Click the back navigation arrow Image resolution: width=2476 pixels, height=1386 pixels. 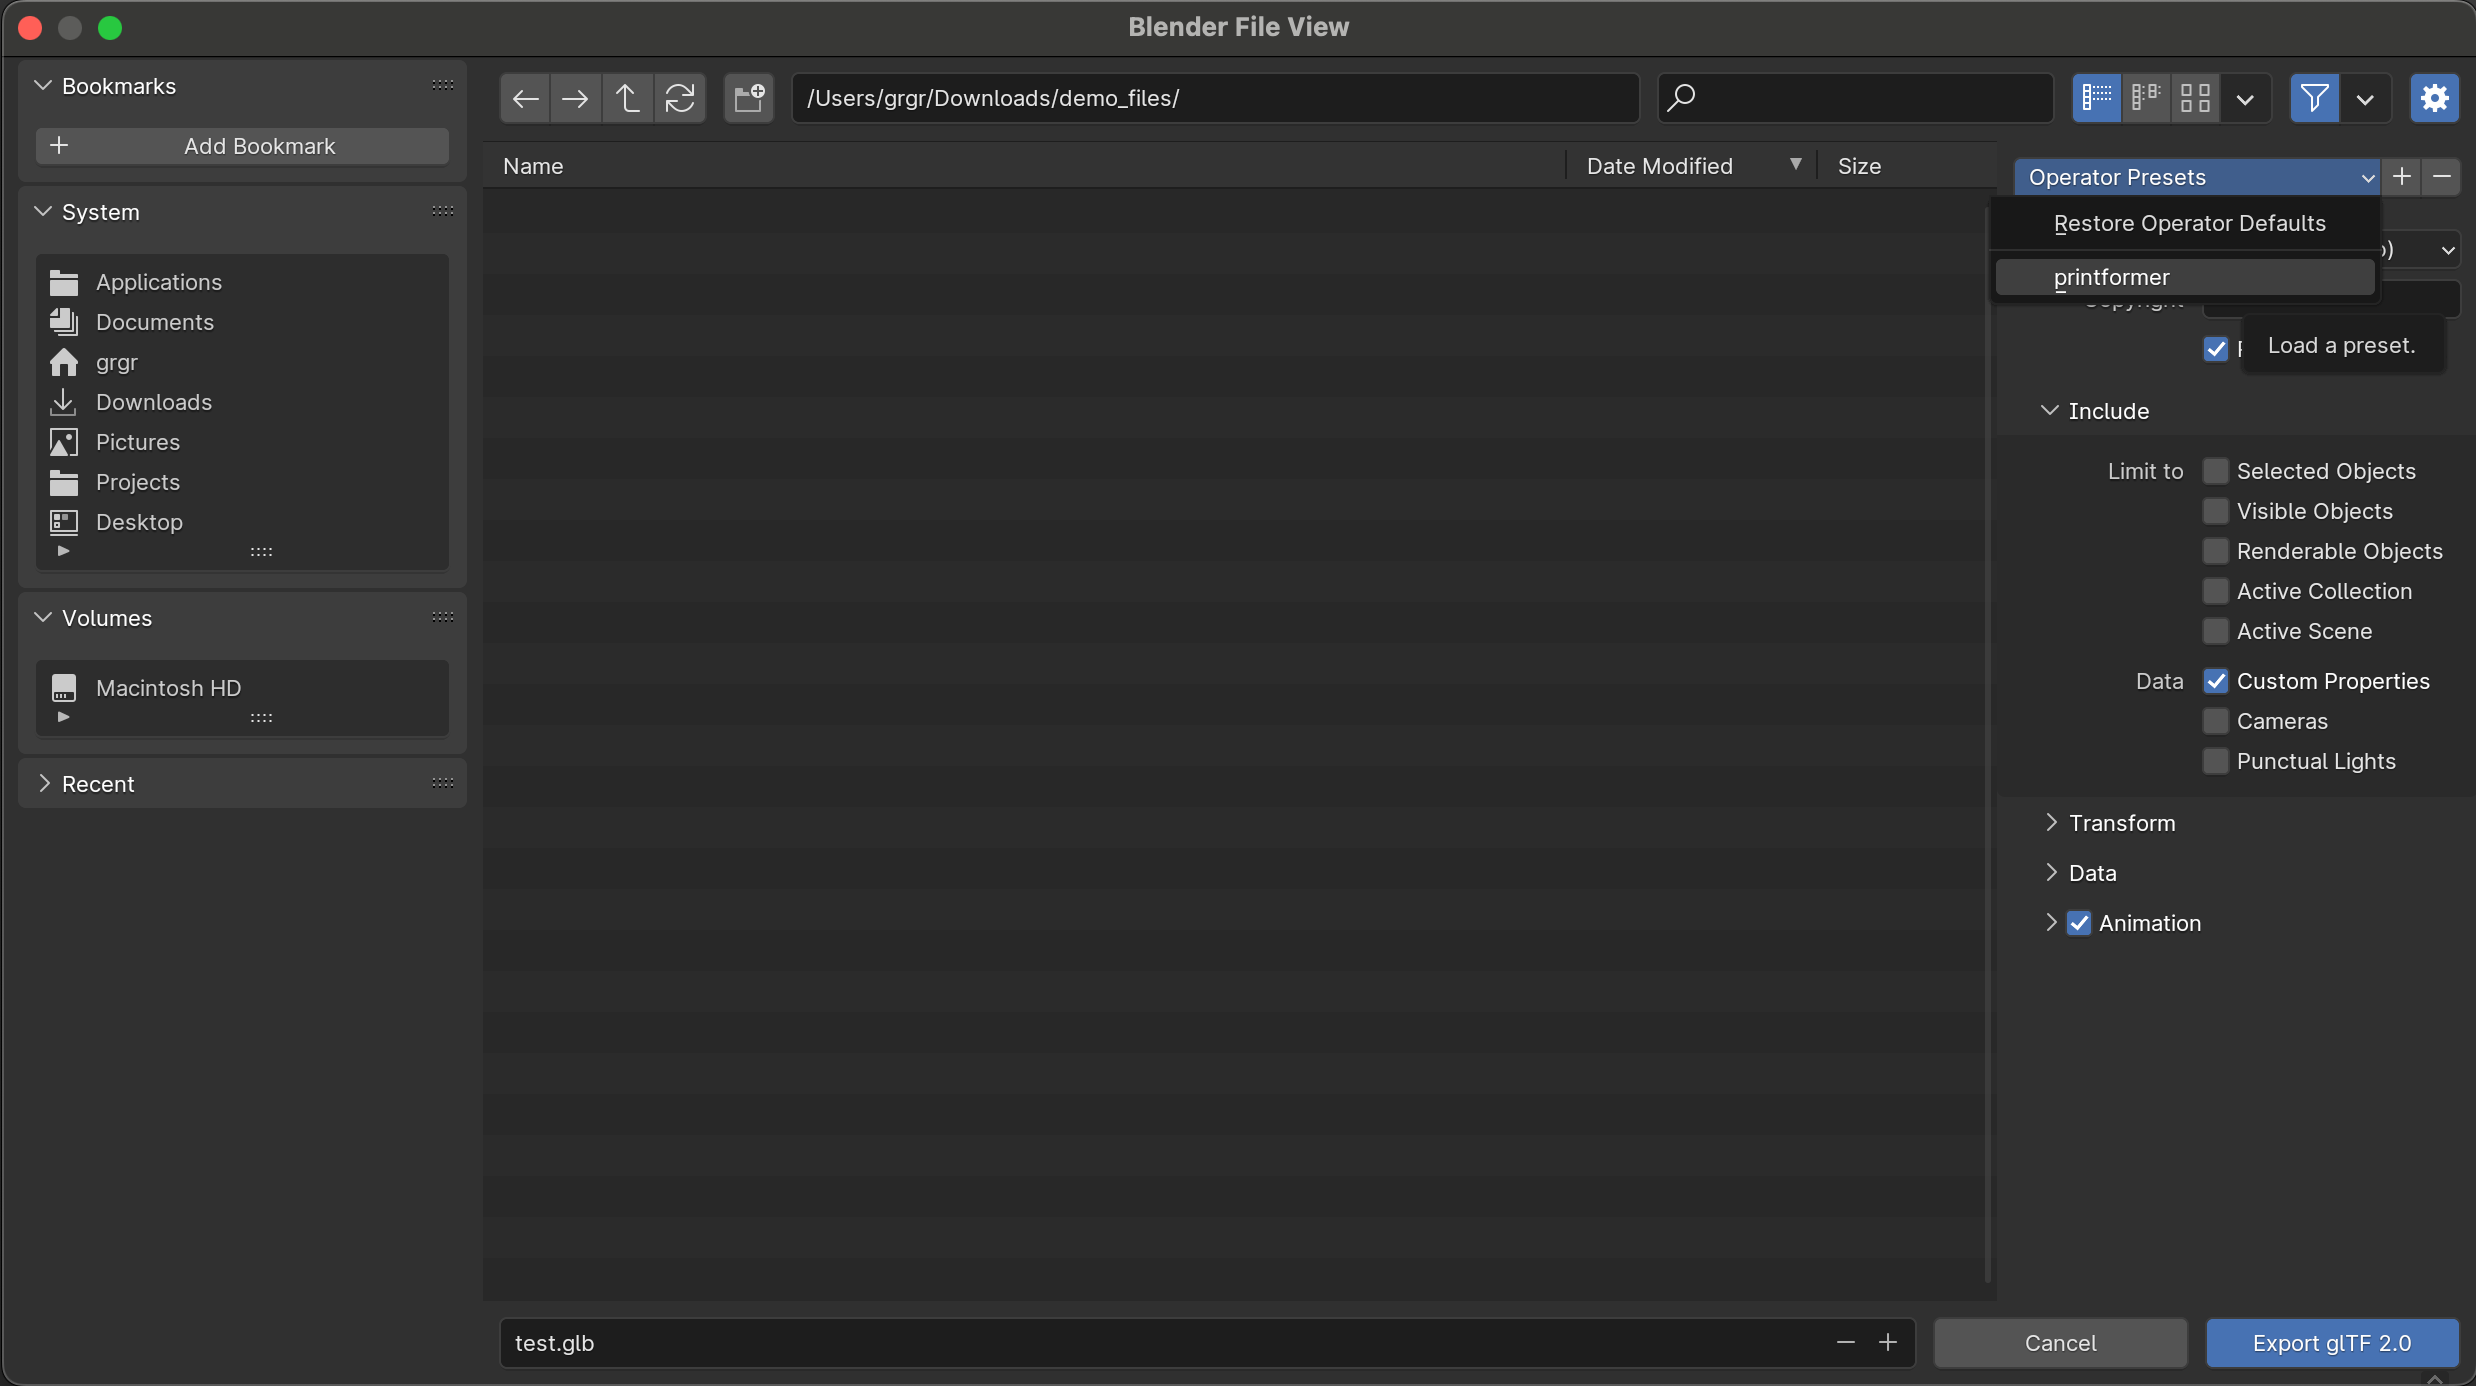[525, 98]
